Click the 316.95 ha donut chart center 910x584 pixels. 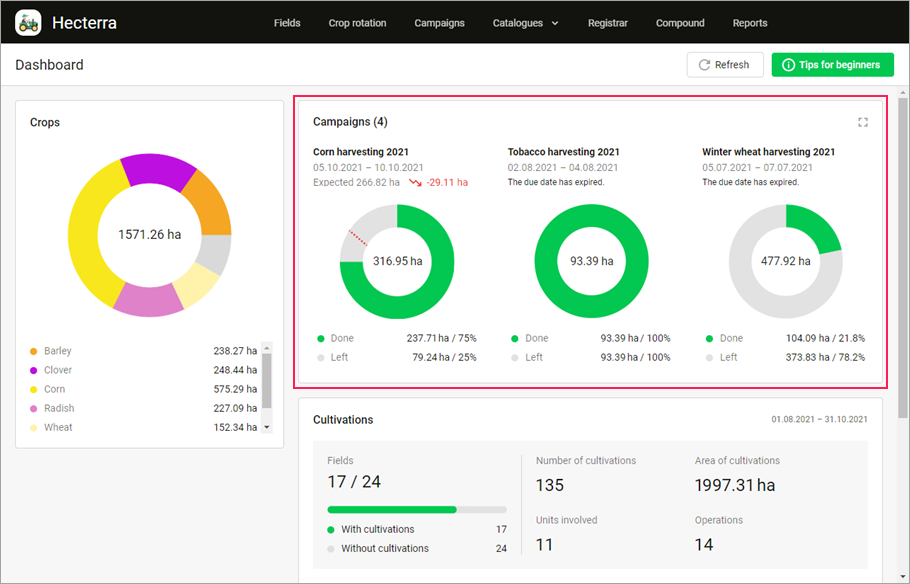click(397, 260)
